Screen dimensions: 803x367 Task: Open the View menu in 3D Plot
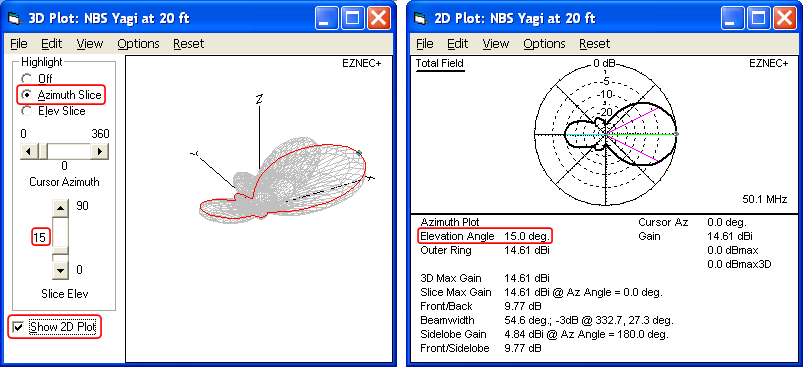pos(90,44)
